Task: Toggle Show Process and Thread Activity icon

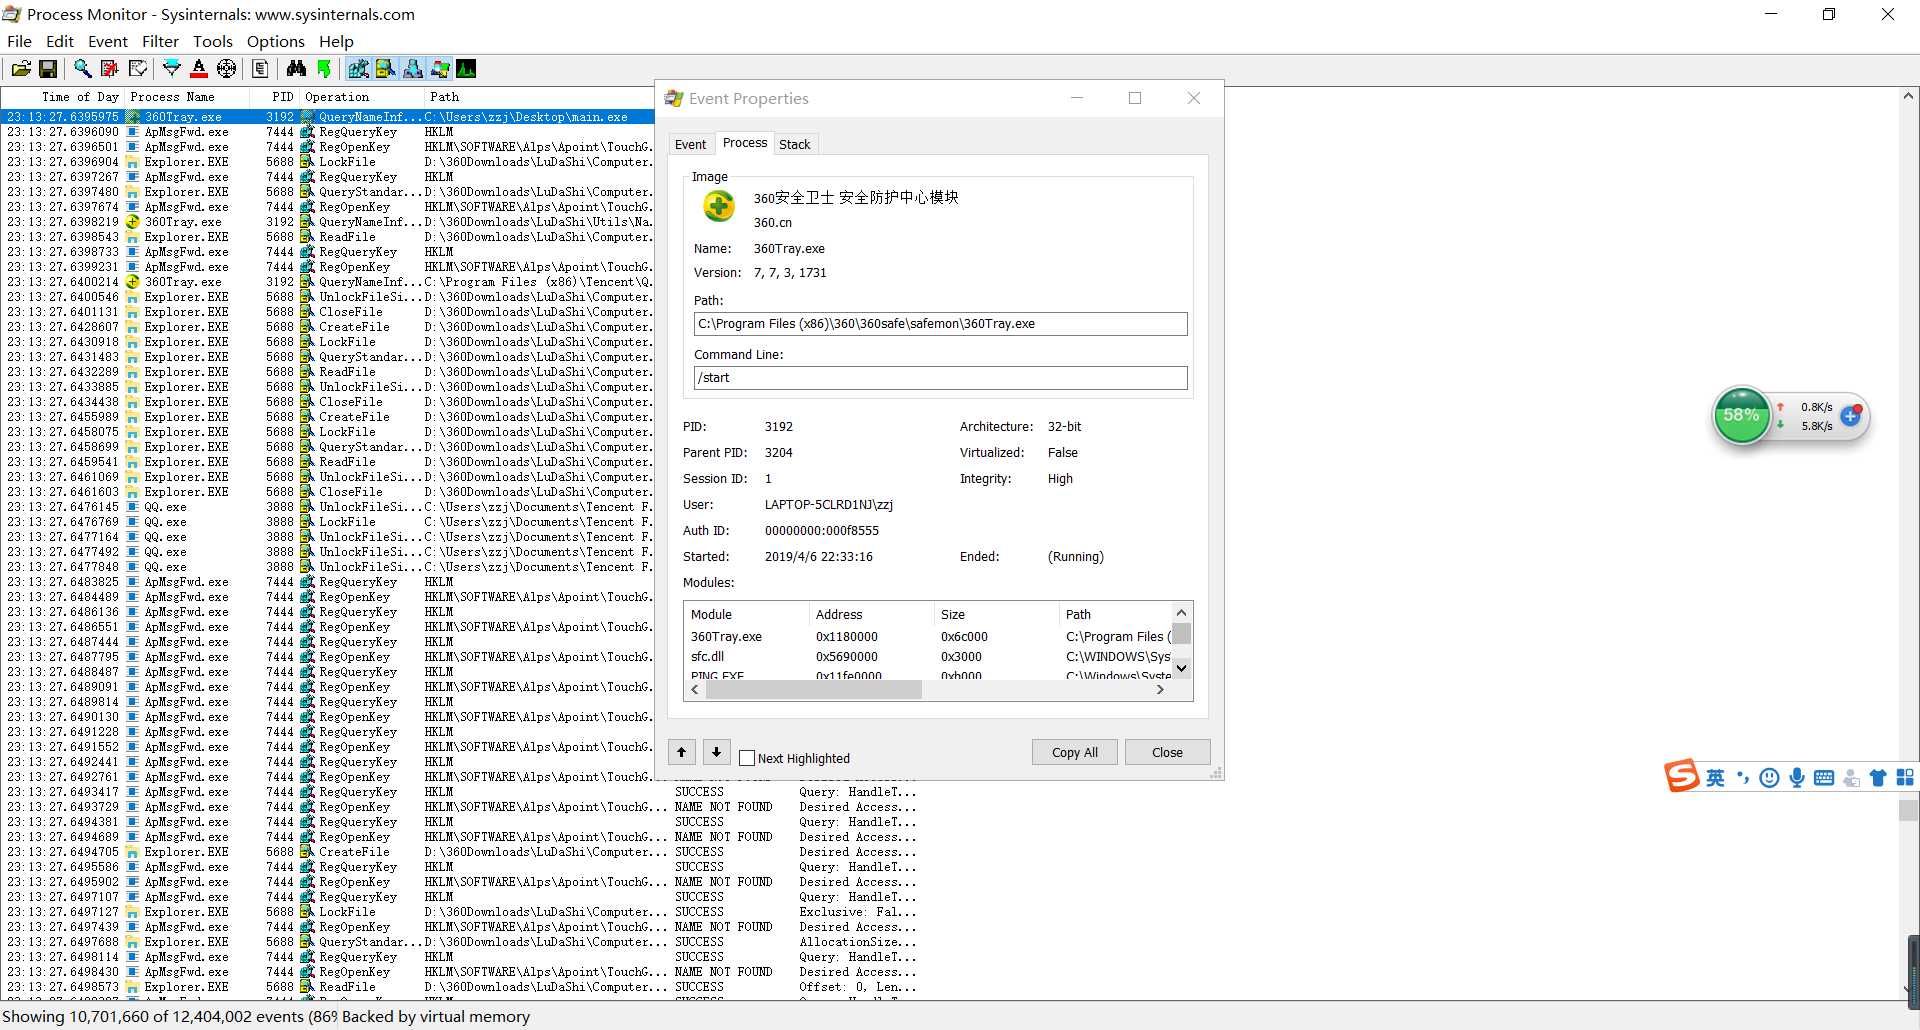Action: (440, 68)
